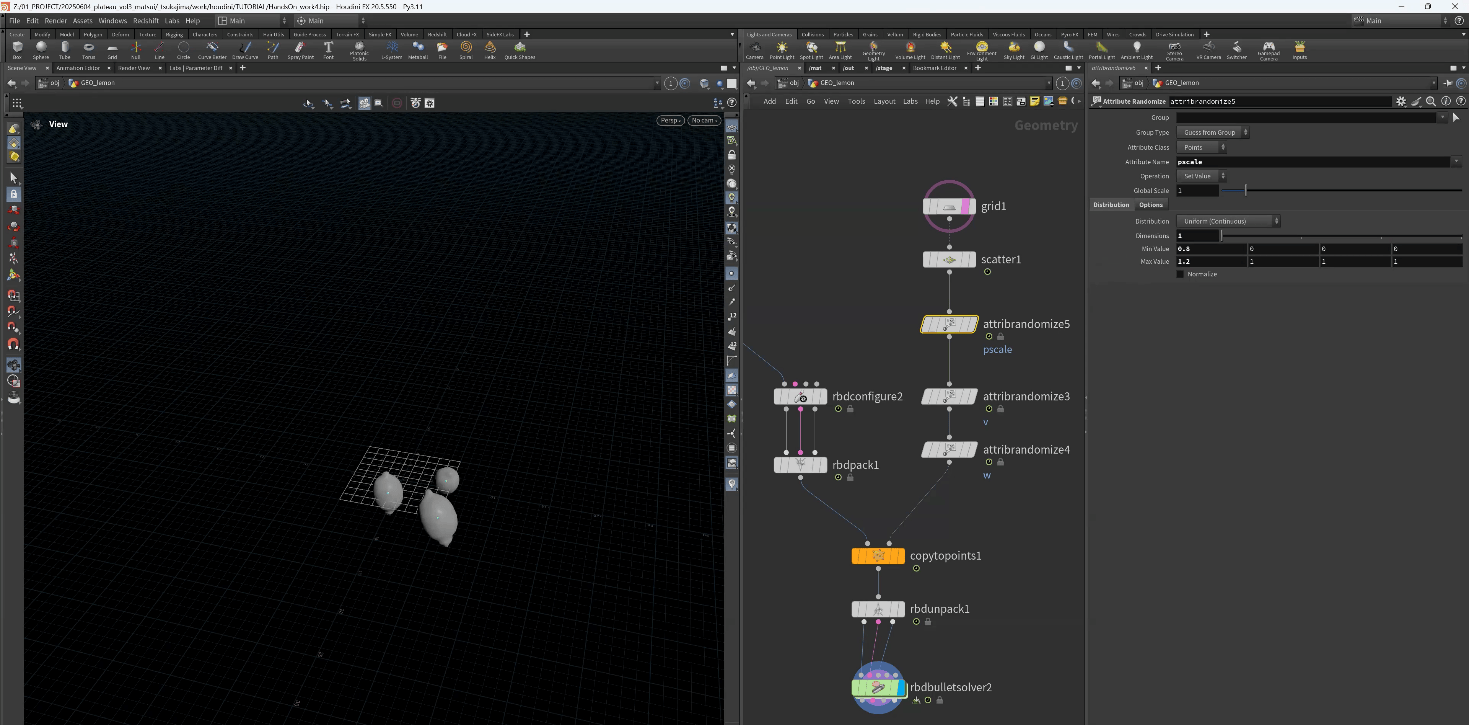Open the Render menu
The height and width of the screenshot is (725, 1469).
(56, 20)
